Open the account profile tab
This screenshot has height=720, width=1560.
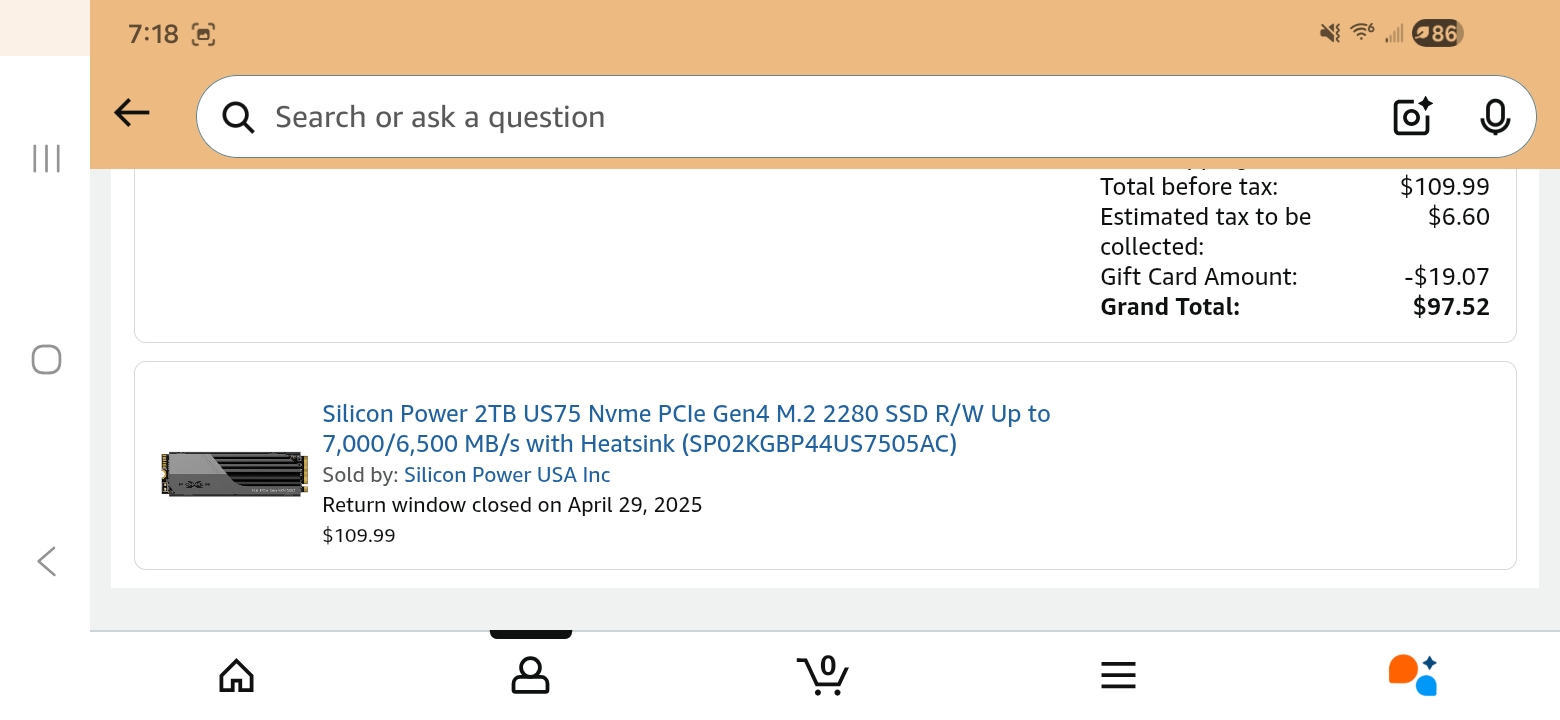[530, 675]
